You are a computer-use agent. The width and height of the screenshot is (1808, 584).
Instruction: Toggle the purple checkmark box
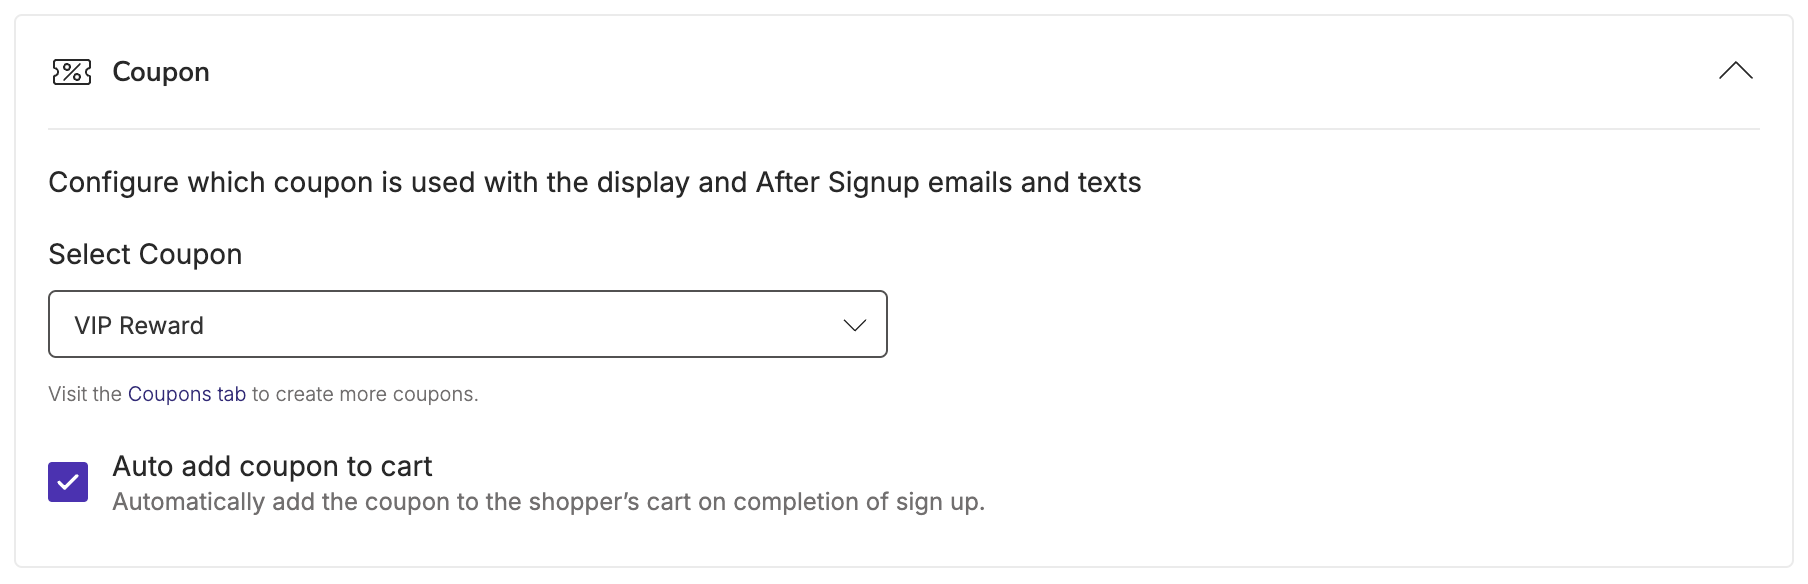(x=68, y=482)
